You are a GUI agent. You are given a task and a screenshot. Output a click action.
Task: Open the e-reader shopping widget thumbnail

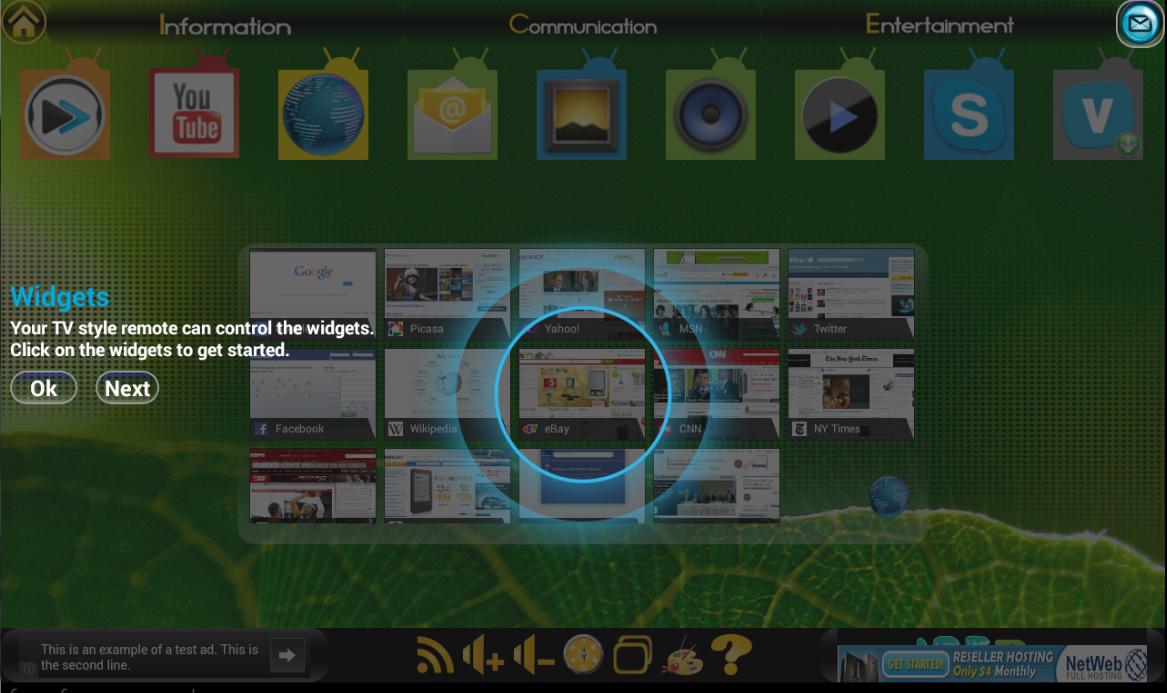(x=447, y=486)
